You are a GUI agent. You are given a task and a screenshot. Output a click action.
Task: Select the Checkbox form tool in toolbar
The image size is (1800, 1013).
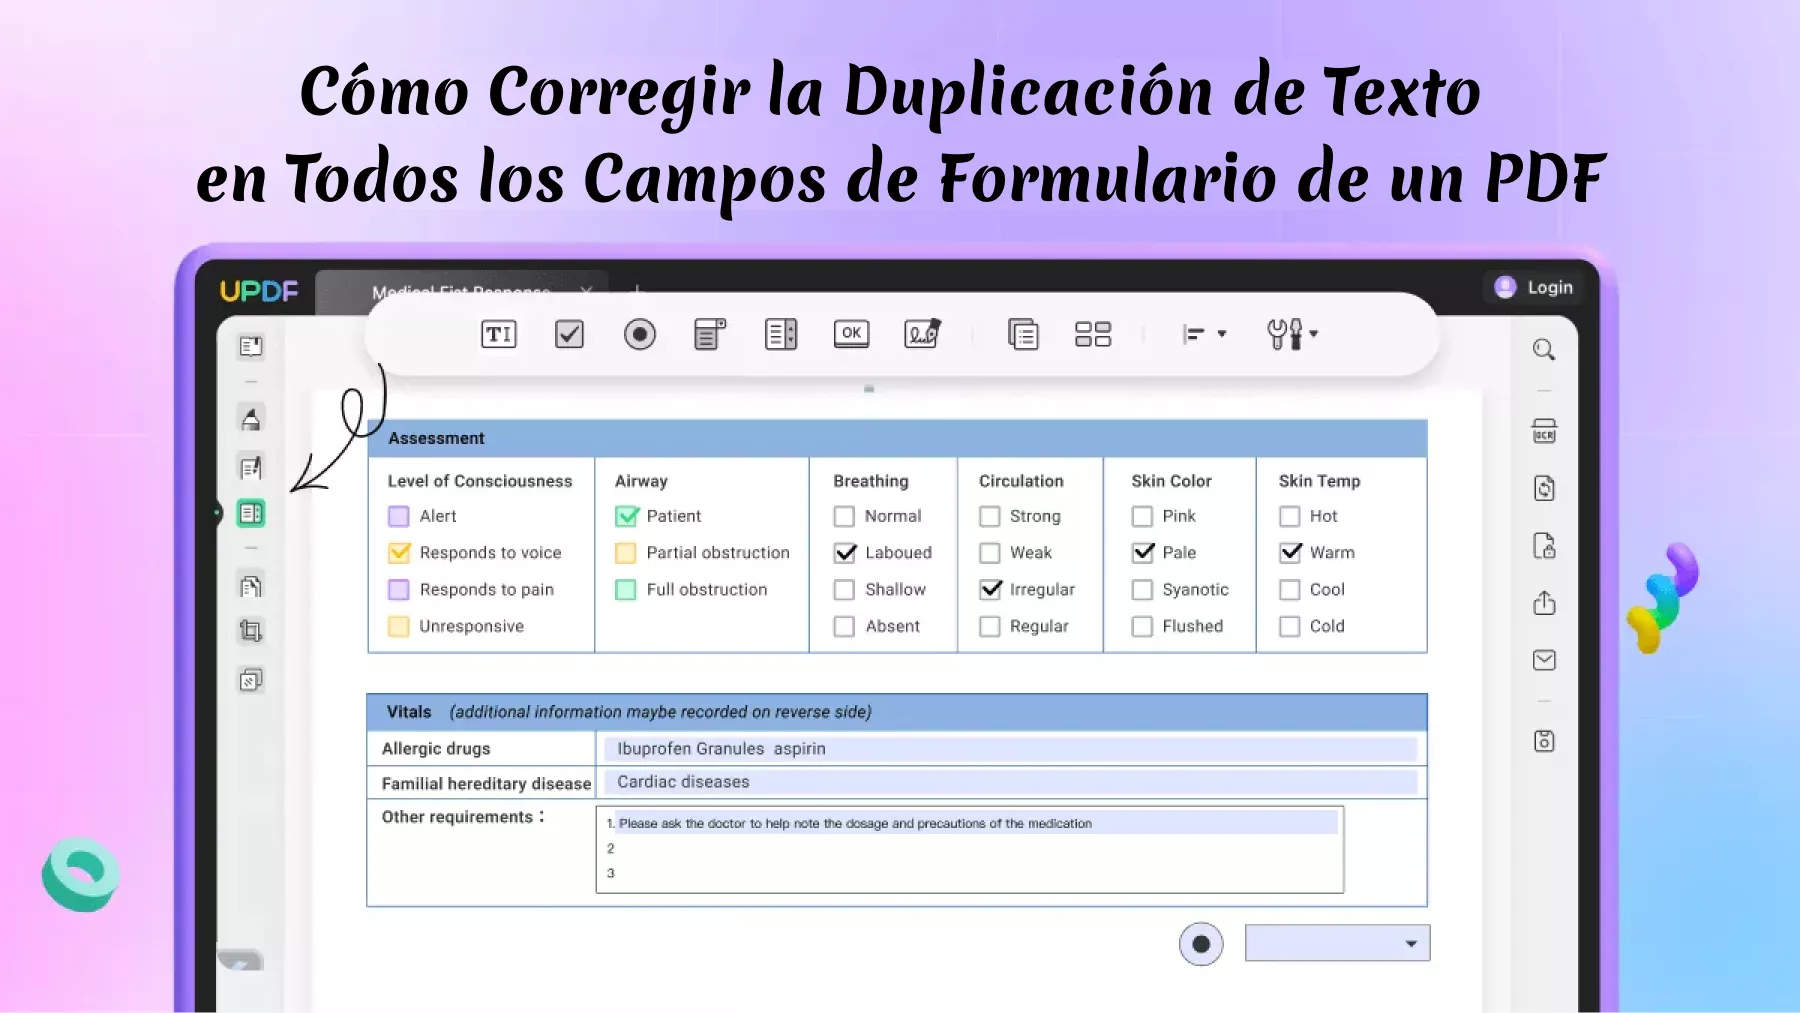click(569, 334)
